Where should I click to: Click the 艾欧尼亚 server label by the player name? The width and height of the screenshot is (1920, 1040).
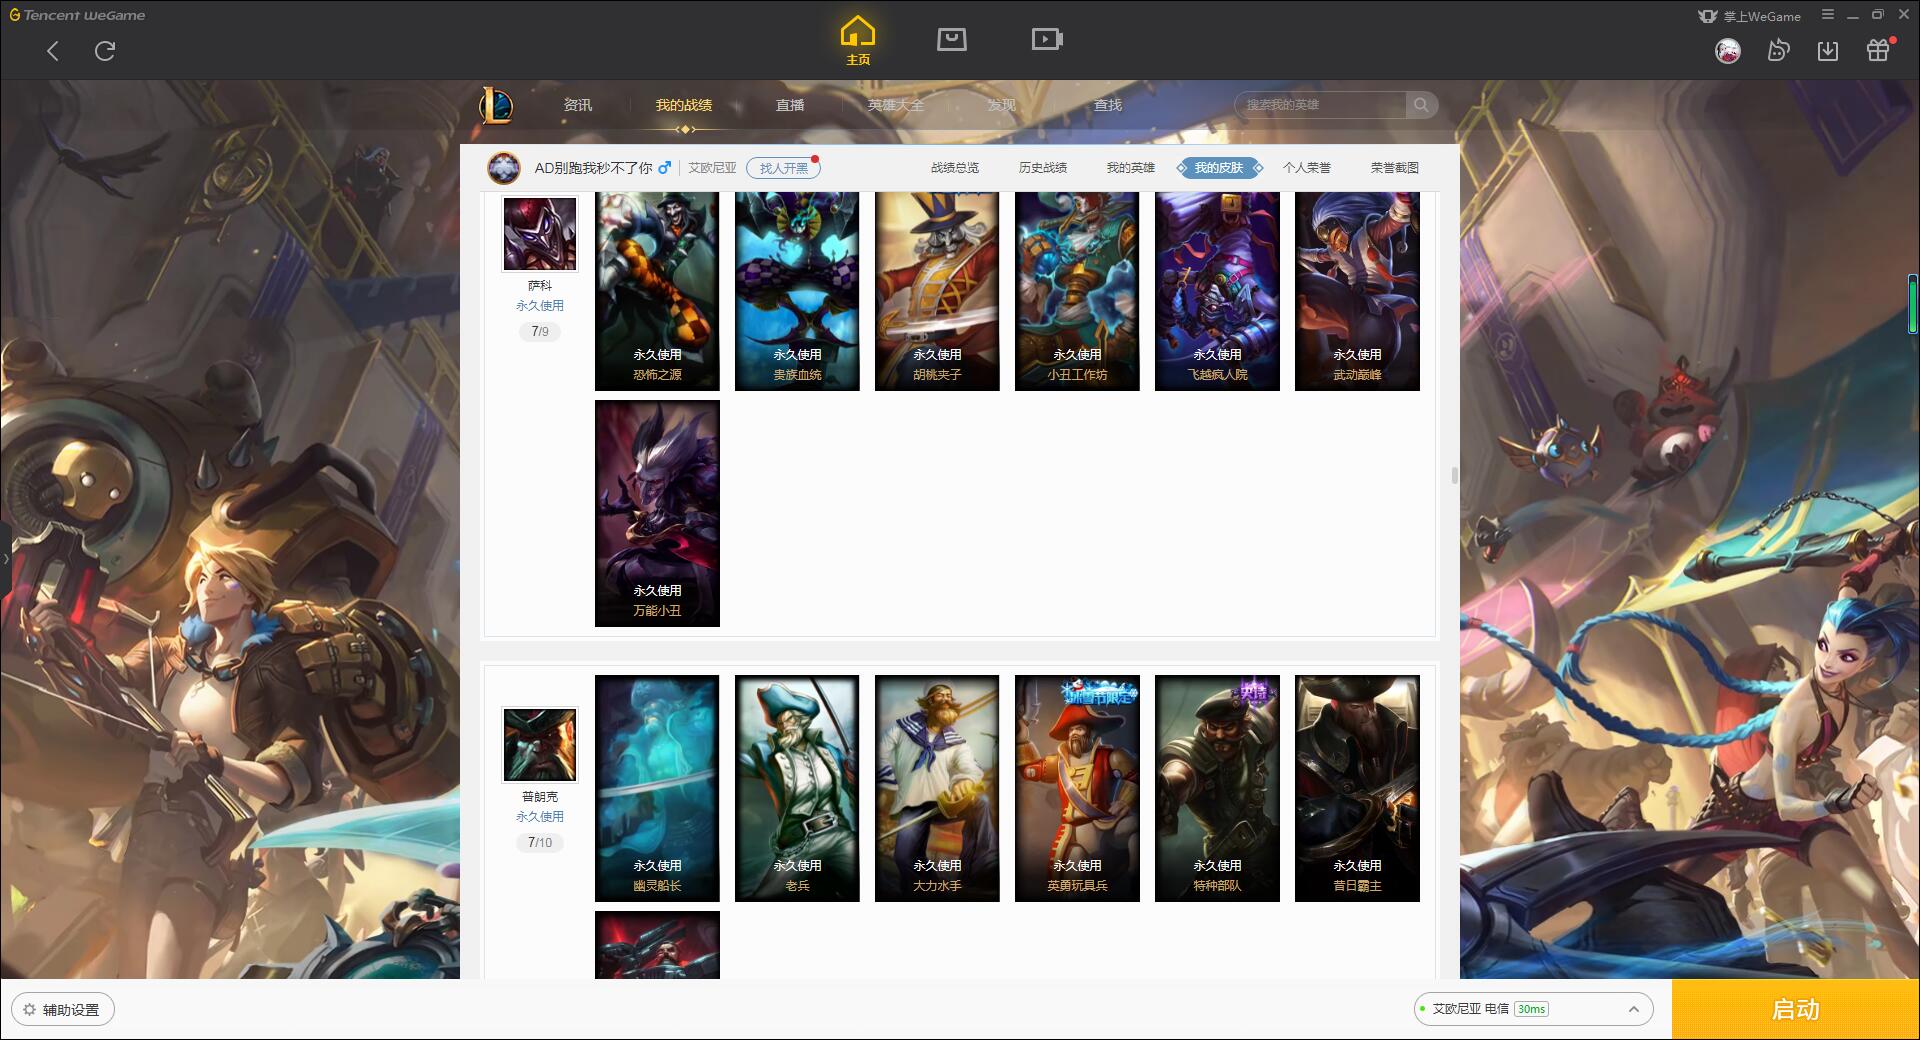[x=712, y=168]
